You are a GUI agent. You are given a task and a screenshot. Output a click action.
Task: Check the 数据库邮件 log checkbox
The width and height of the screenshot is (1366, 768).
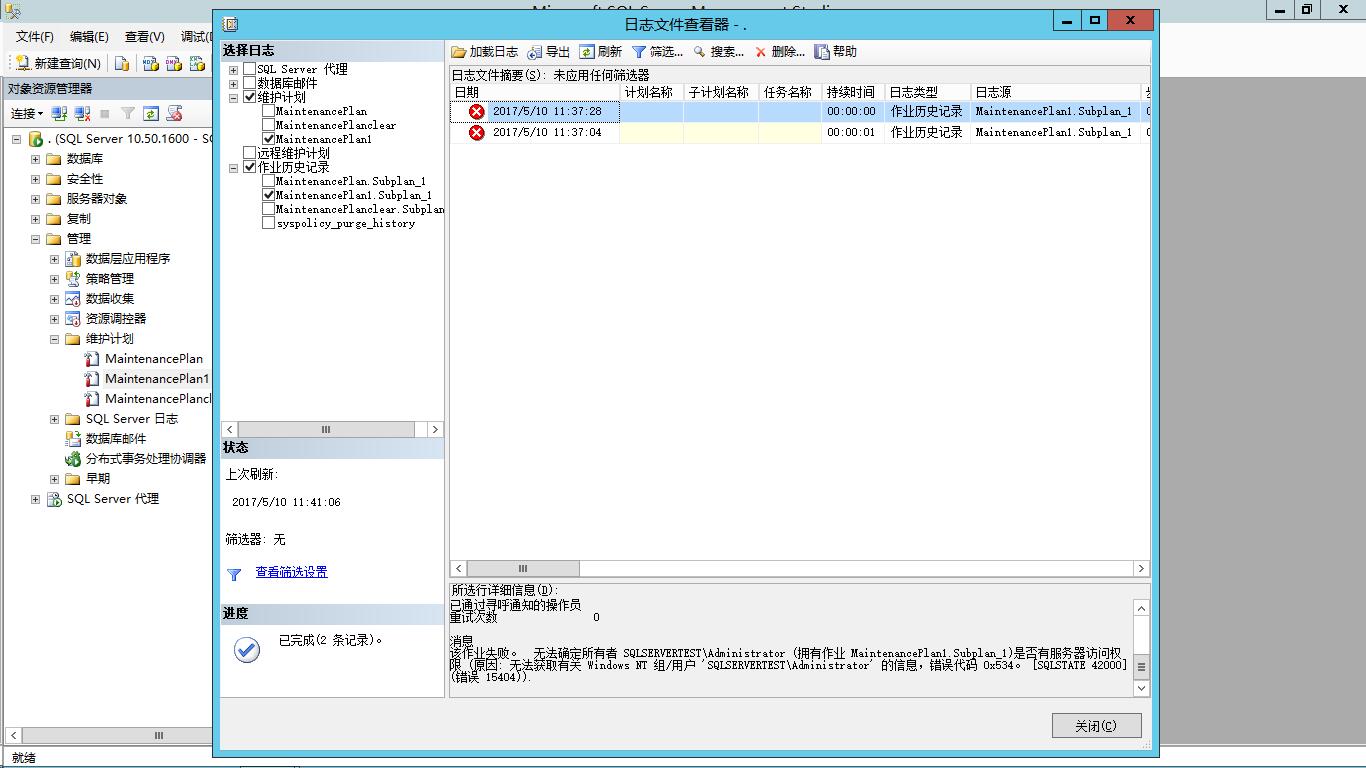[250, 84]
